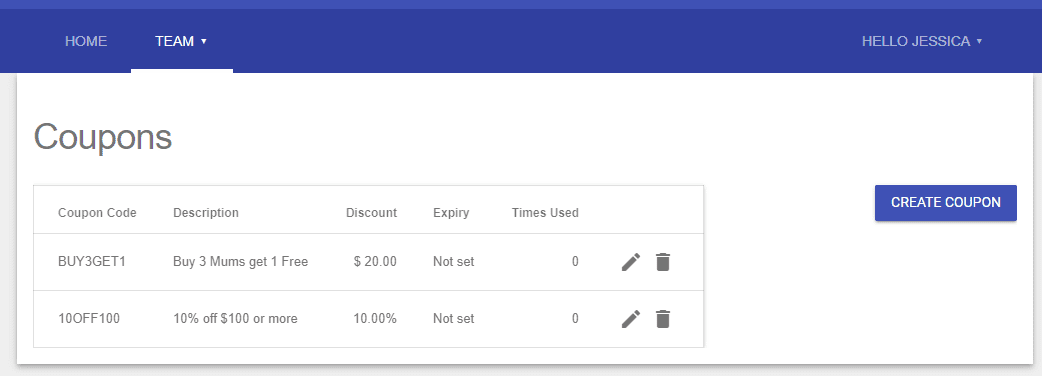
Task: Click the 'Buy 3 Mums get 1 Free' description
Action: click(241, 262)
